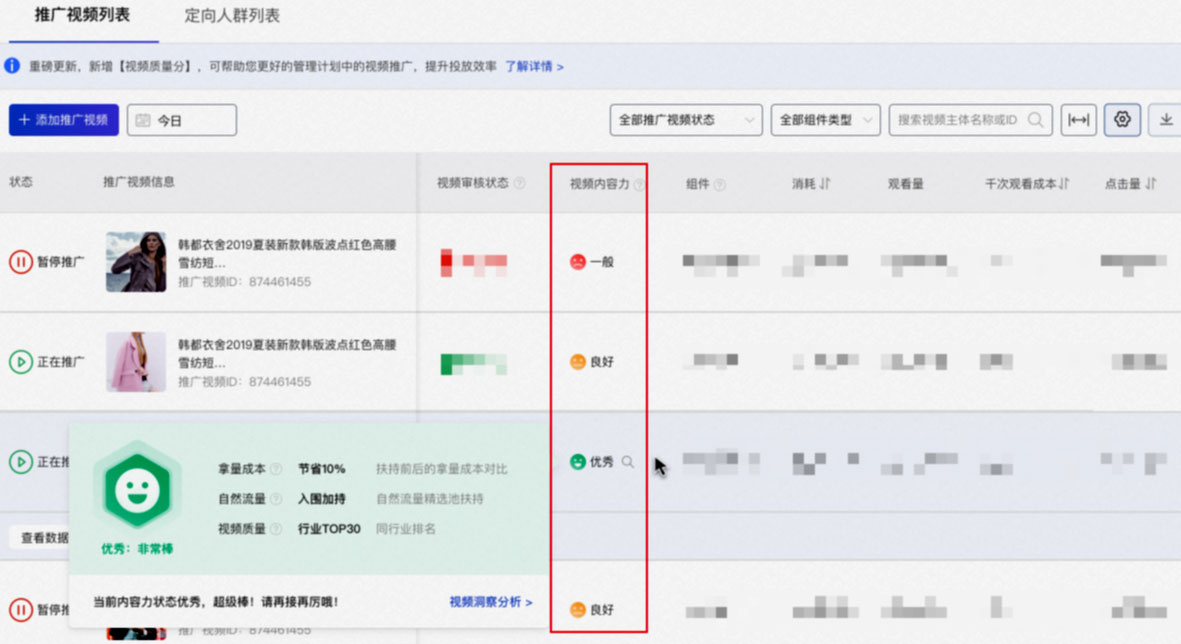Click the search magnifier icon in the search box
Screen dimensions: 1181x644
point(1036,120)
